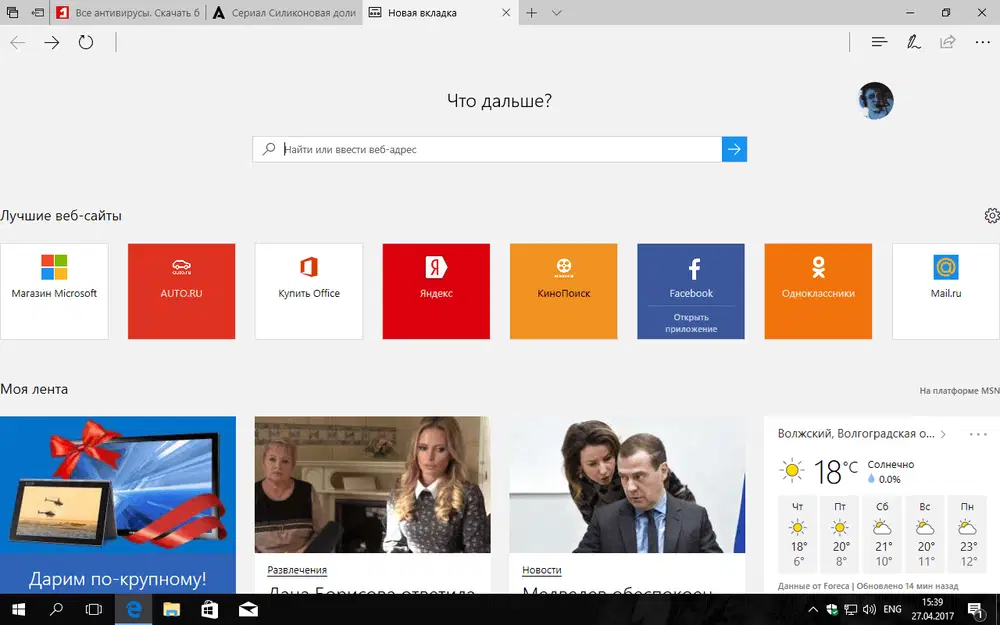Open the Новости news section link
The height and width of the screenshot is (625, 1000).
542,570
